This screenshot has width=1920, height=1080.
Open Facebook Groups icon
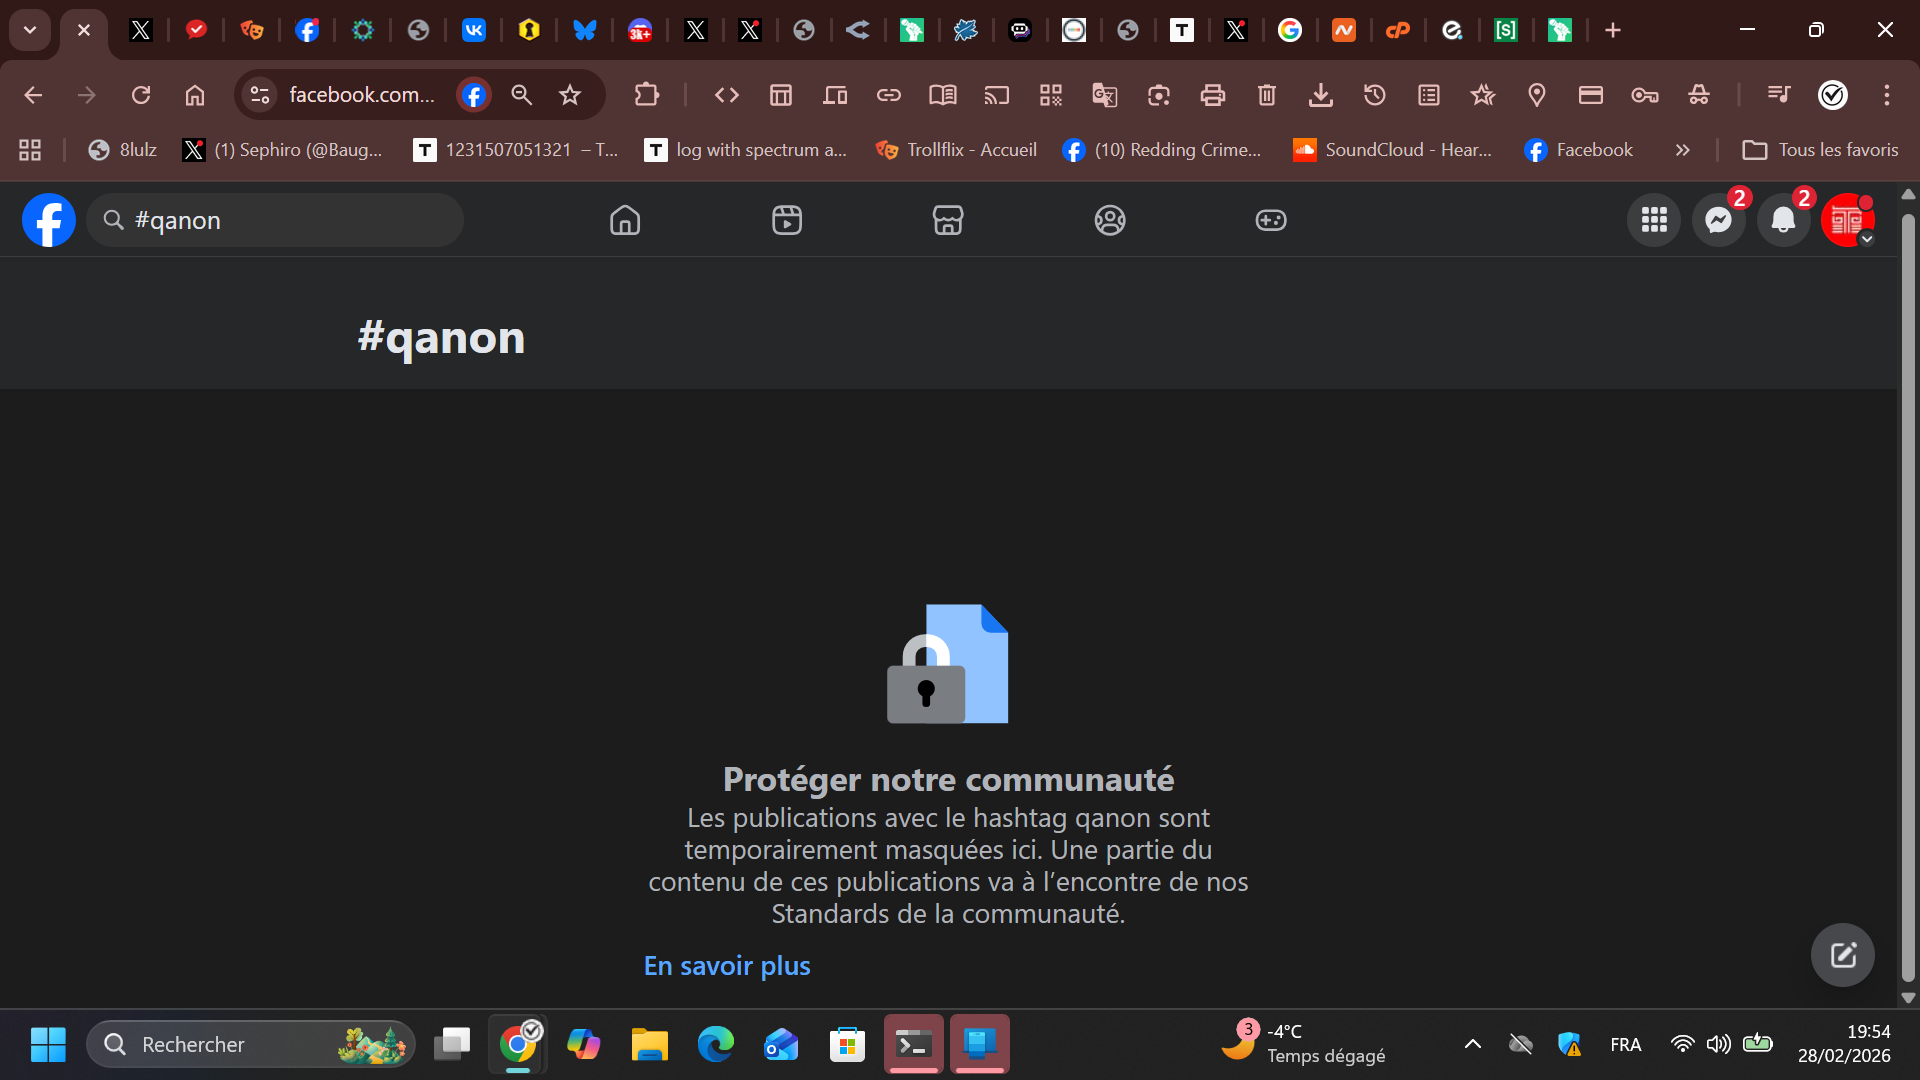pyautogui.click(x=1110, y=220)
